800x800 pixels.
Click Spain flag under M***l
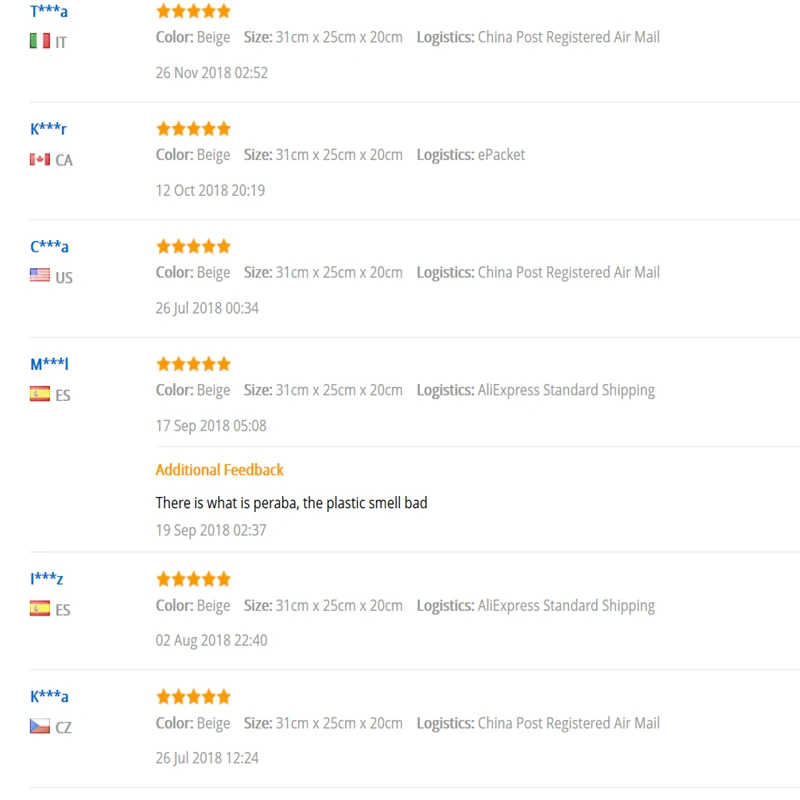click(x=40, y=394)
